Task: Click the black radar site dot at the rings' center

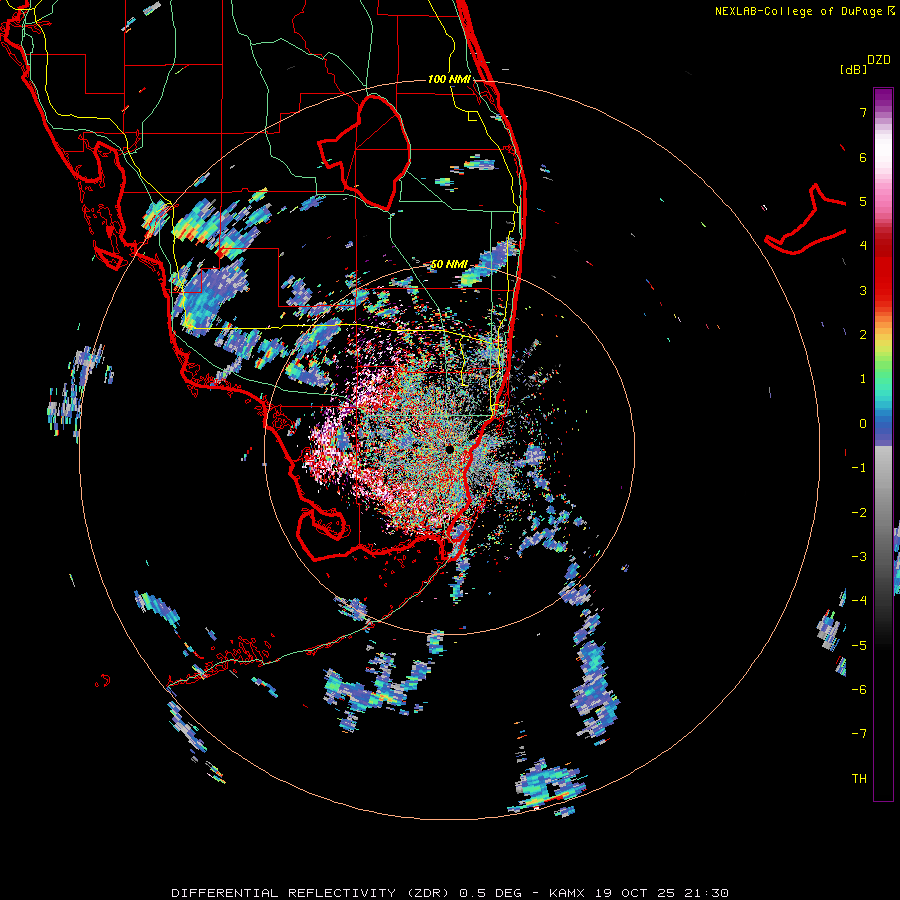Action: click(449, 449)
